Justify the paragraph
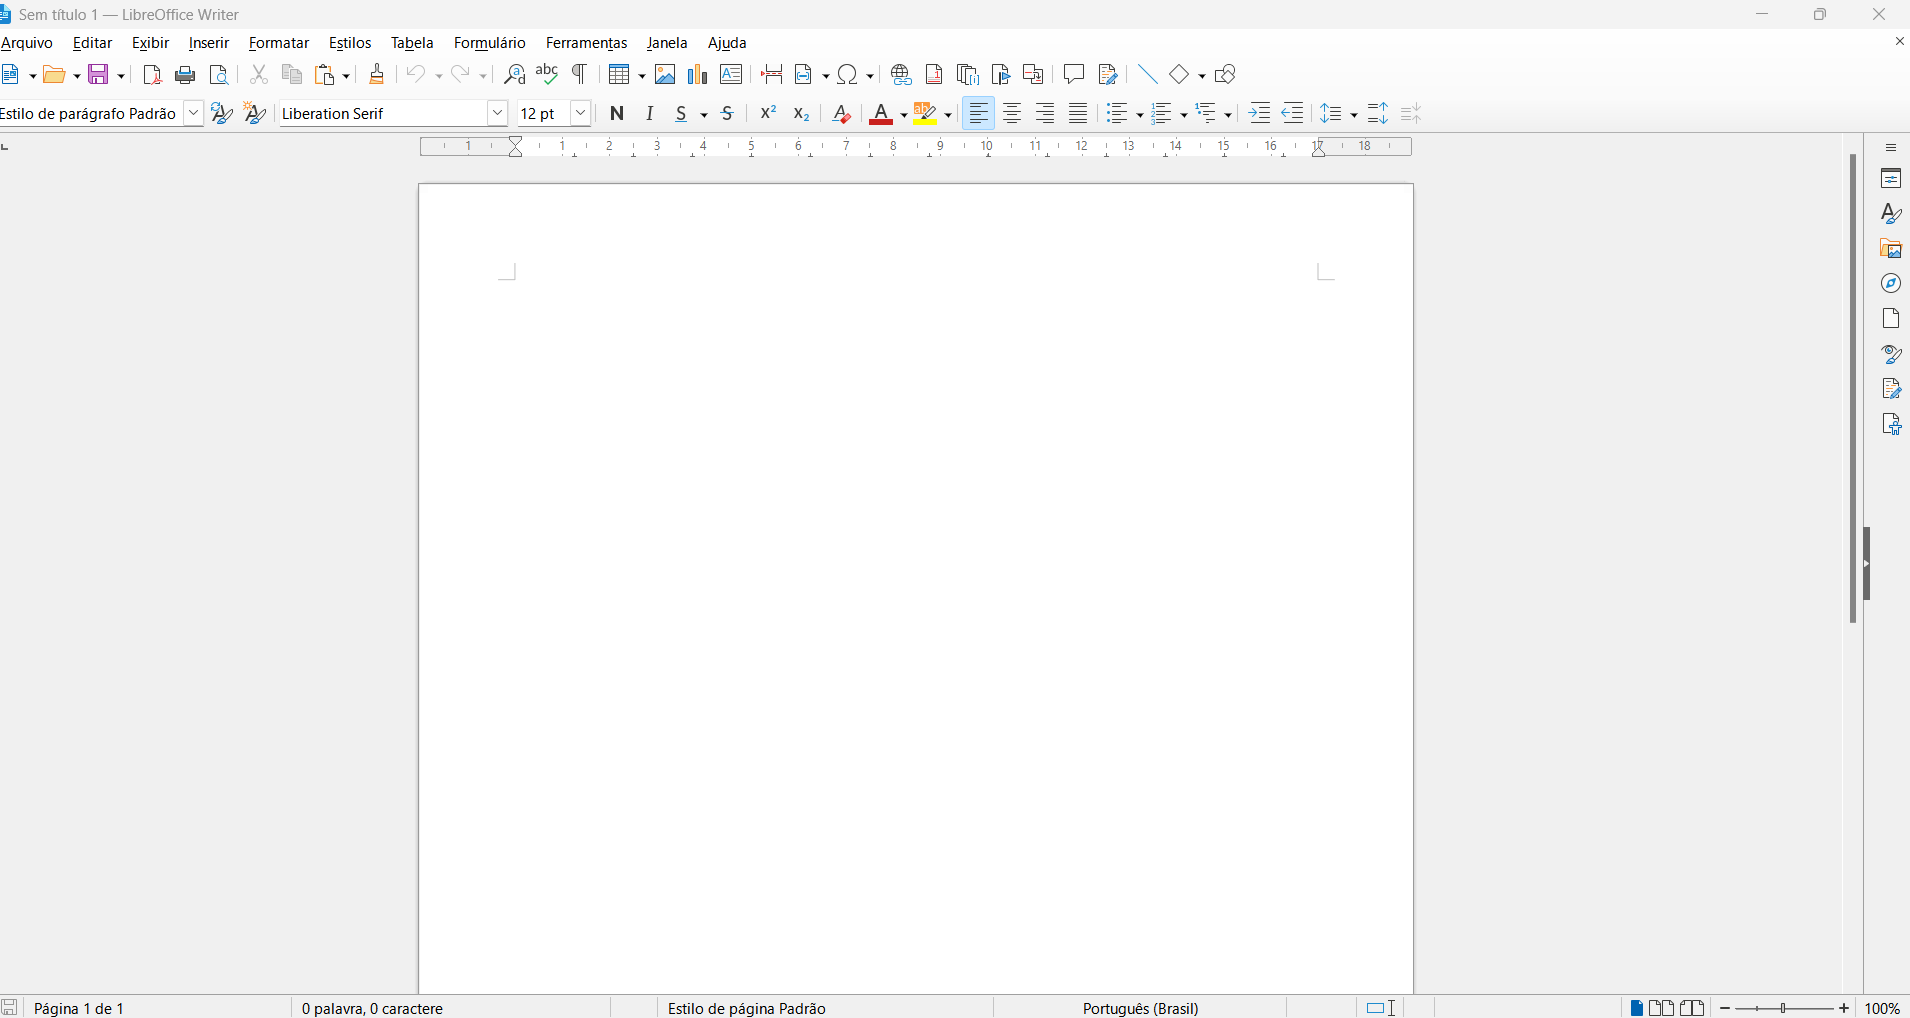Screen dimensions: 1910x1018 pos(1078,114)
